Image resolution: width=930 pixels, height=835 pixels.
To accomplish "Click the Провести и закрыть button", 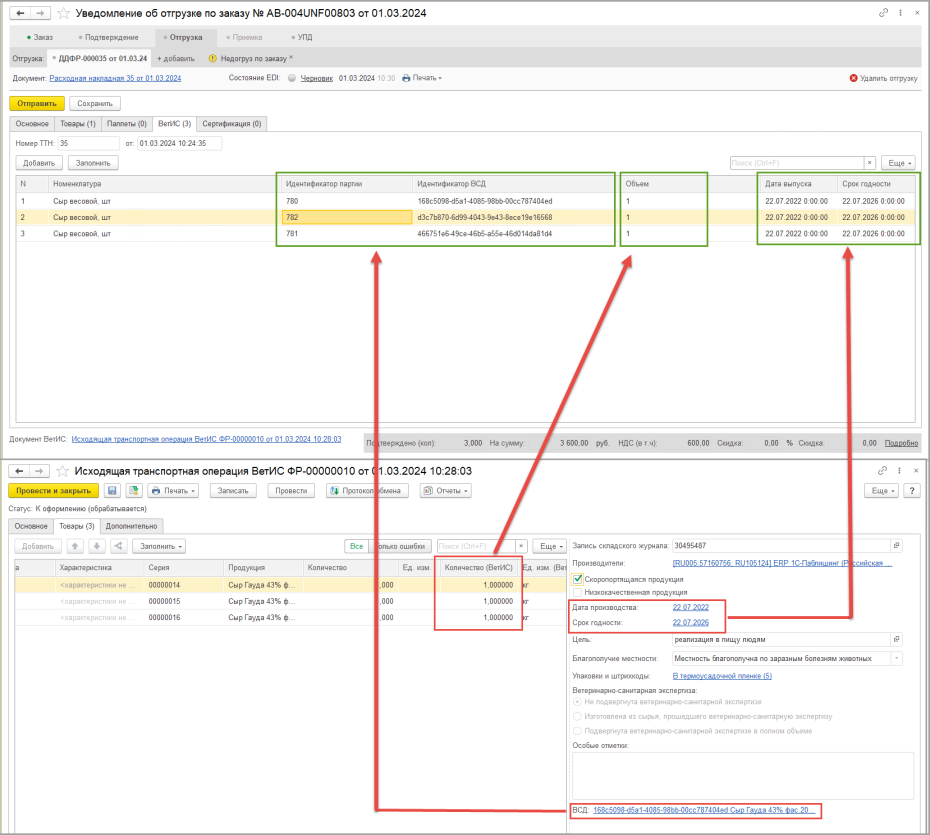I will [x=53, y=490].
